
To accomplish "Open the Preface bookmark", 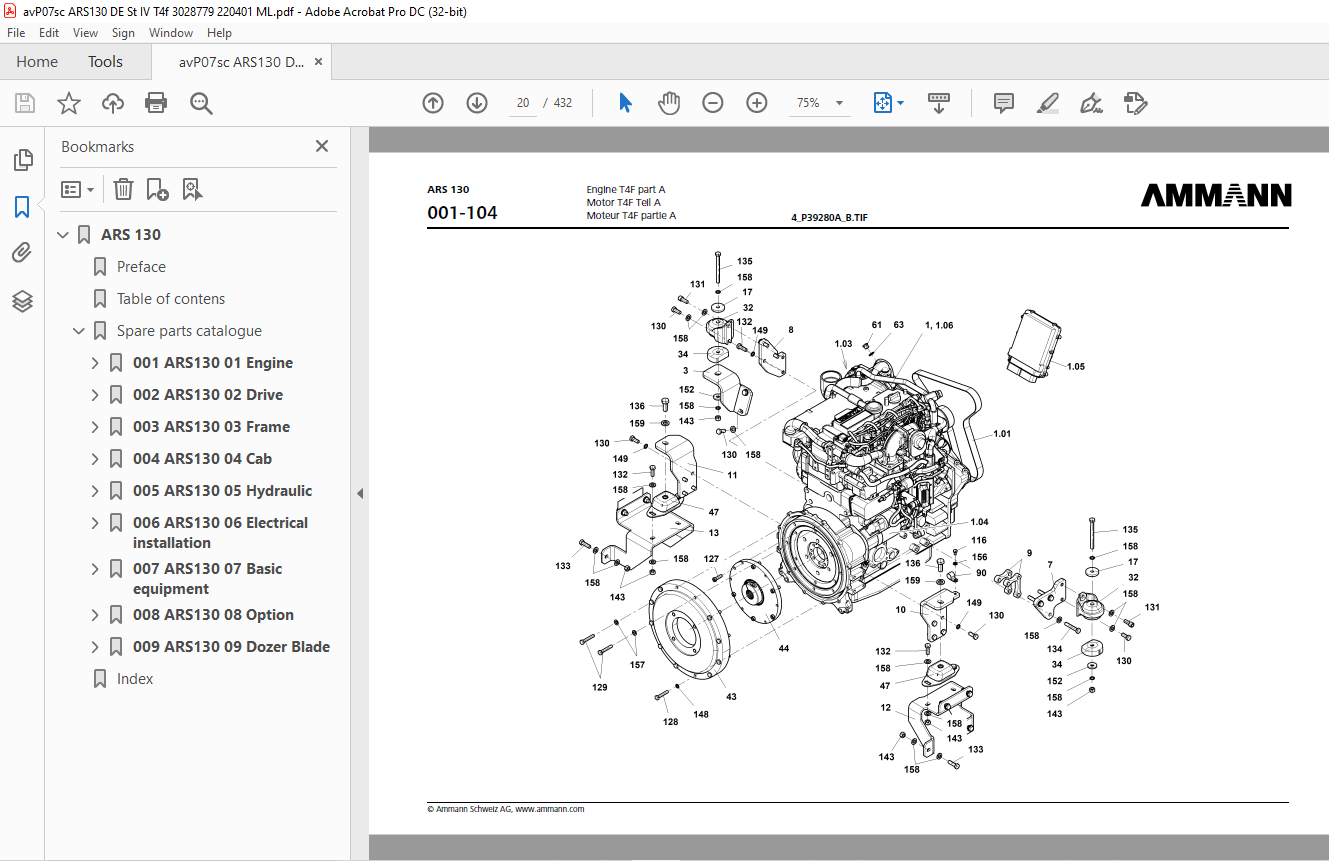I will [141, 267].
